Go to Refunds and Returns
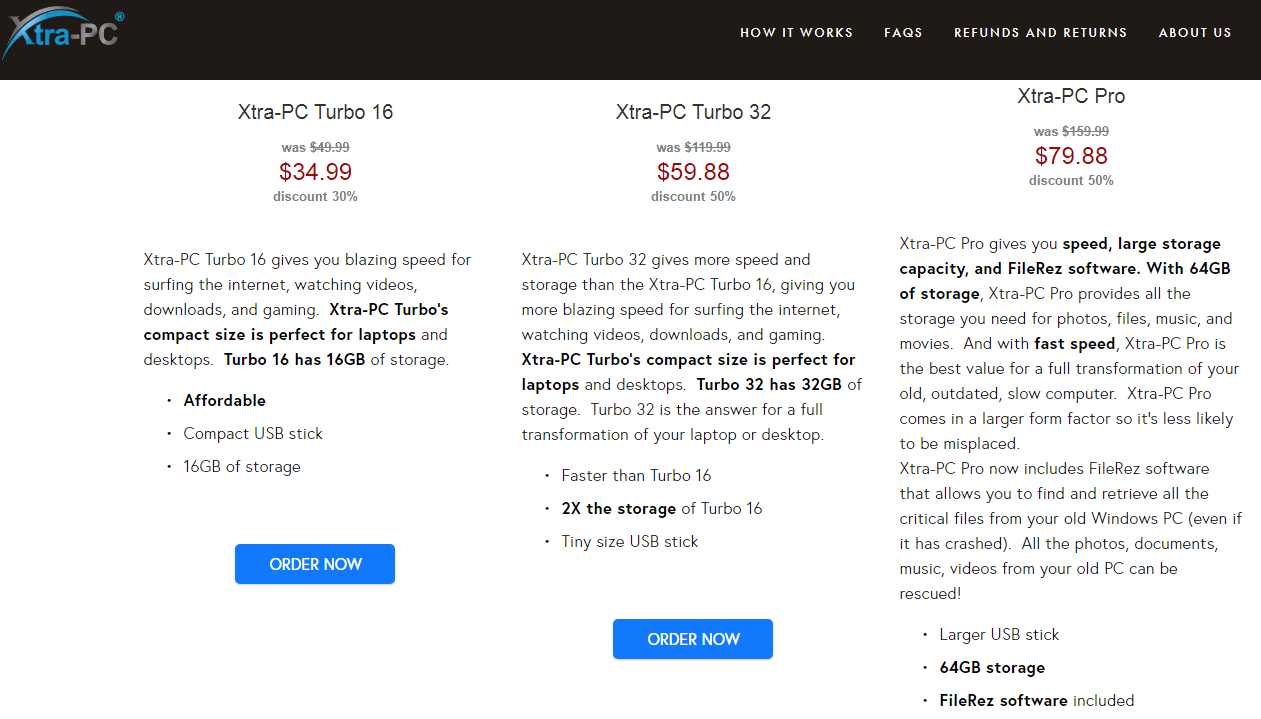This screenshot has width=1261, height=719. pyautogui.click(x=1040, y=33)
